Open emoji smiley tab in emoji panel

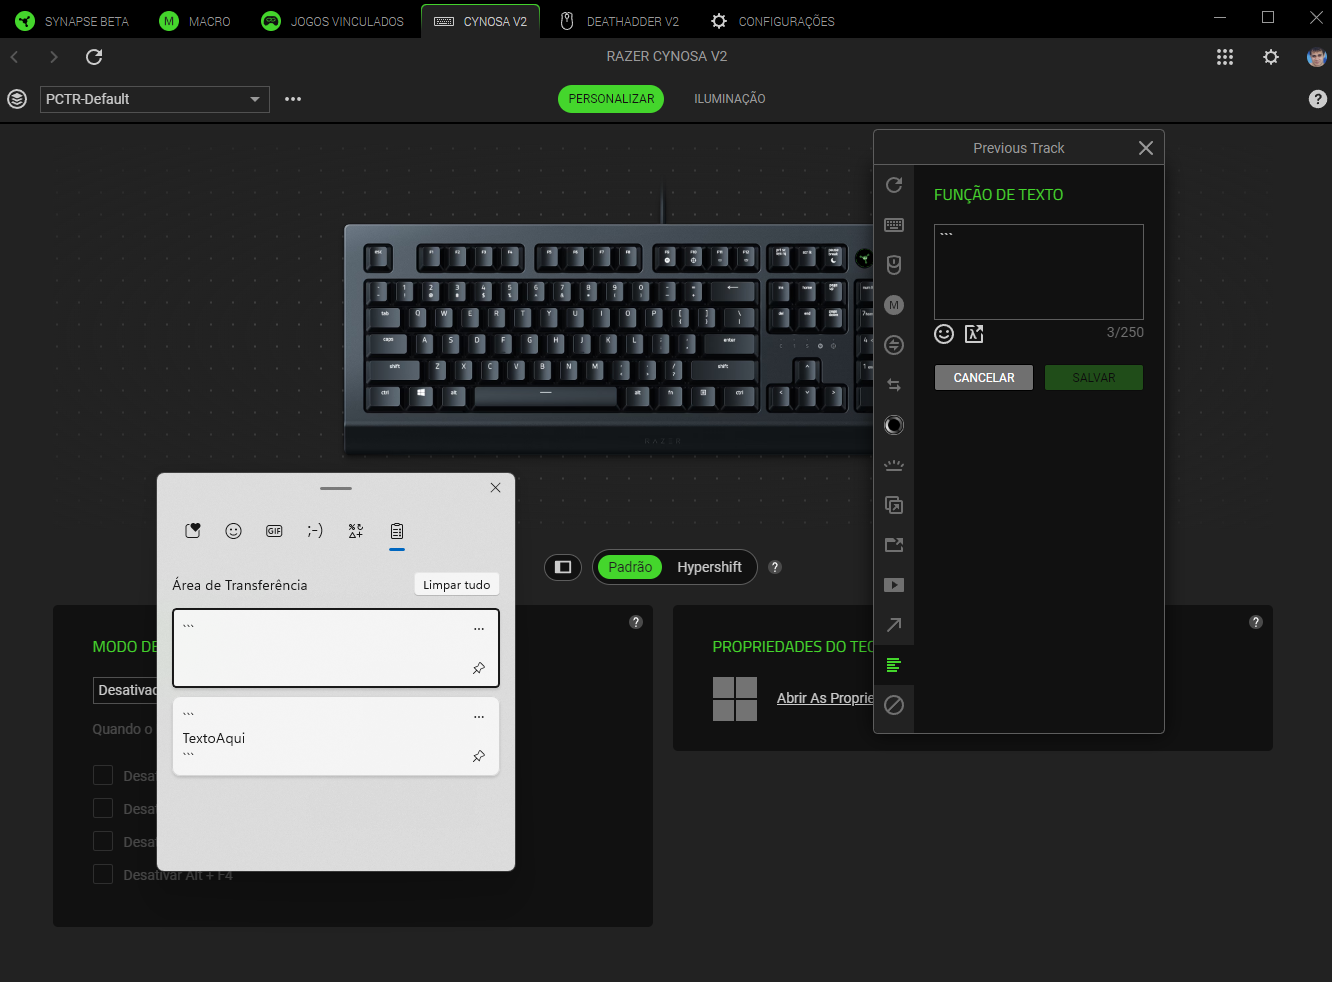233,531
